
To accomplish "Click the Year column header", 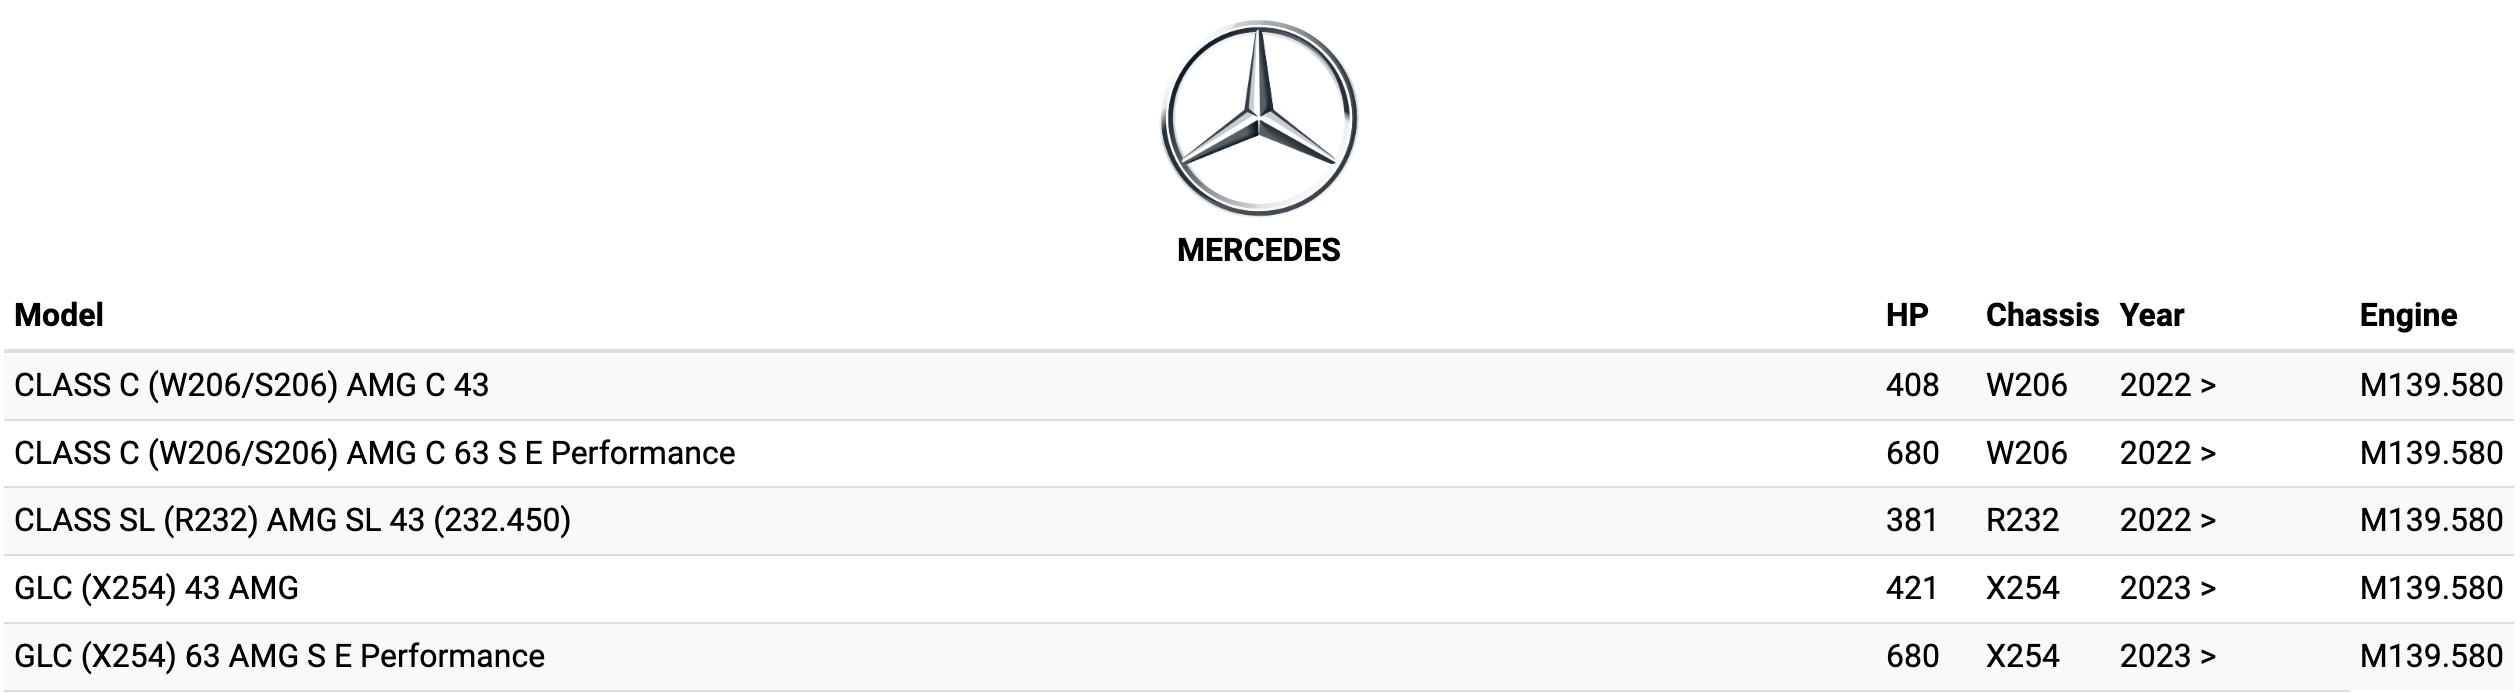I will tap(2151, 315).
